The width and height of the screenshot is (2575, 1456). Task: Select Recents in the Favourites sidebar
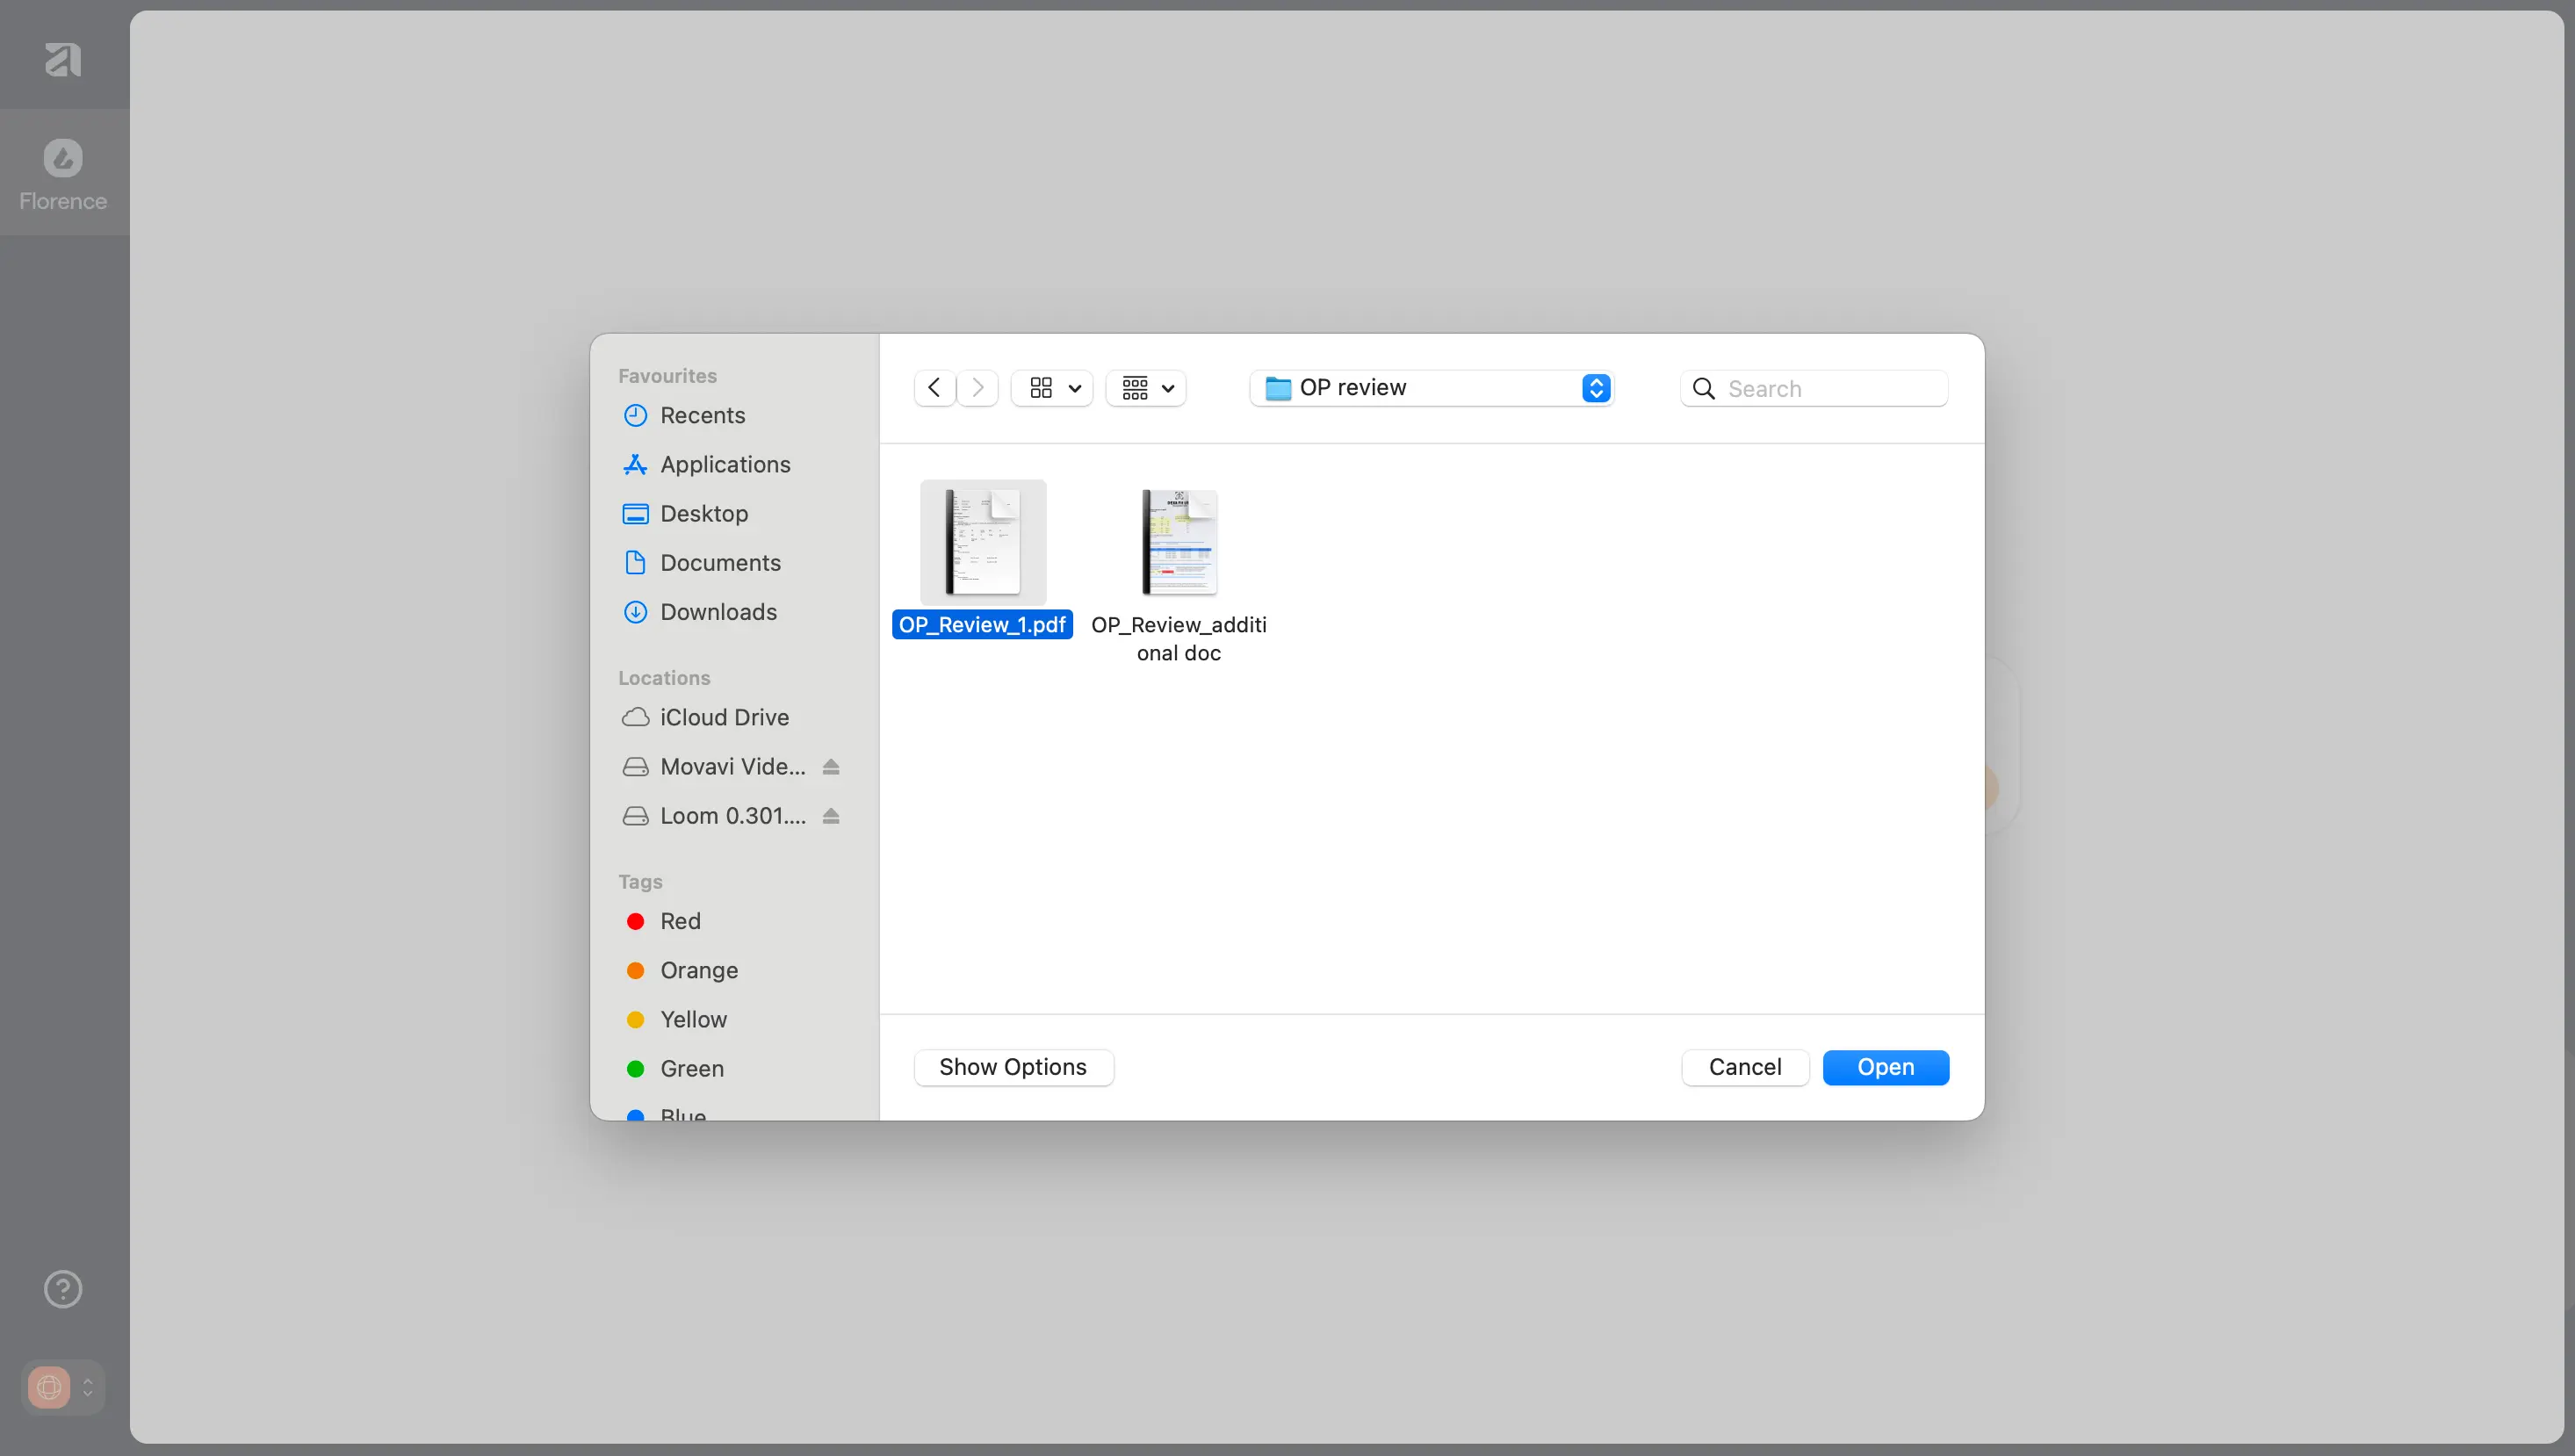702,415
